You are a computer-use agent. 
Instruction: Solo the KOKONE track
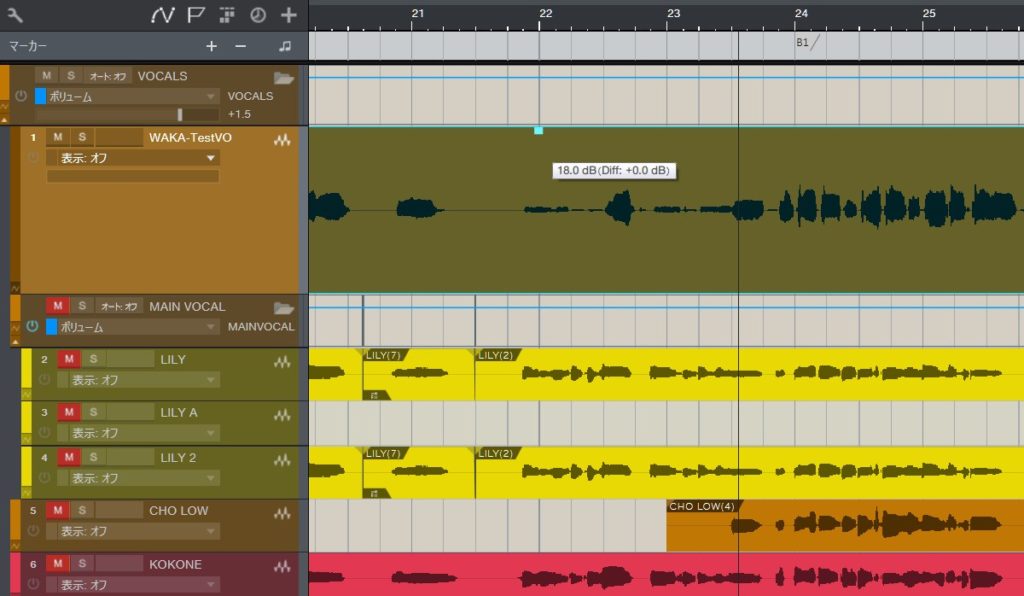[x=82, y=564]
